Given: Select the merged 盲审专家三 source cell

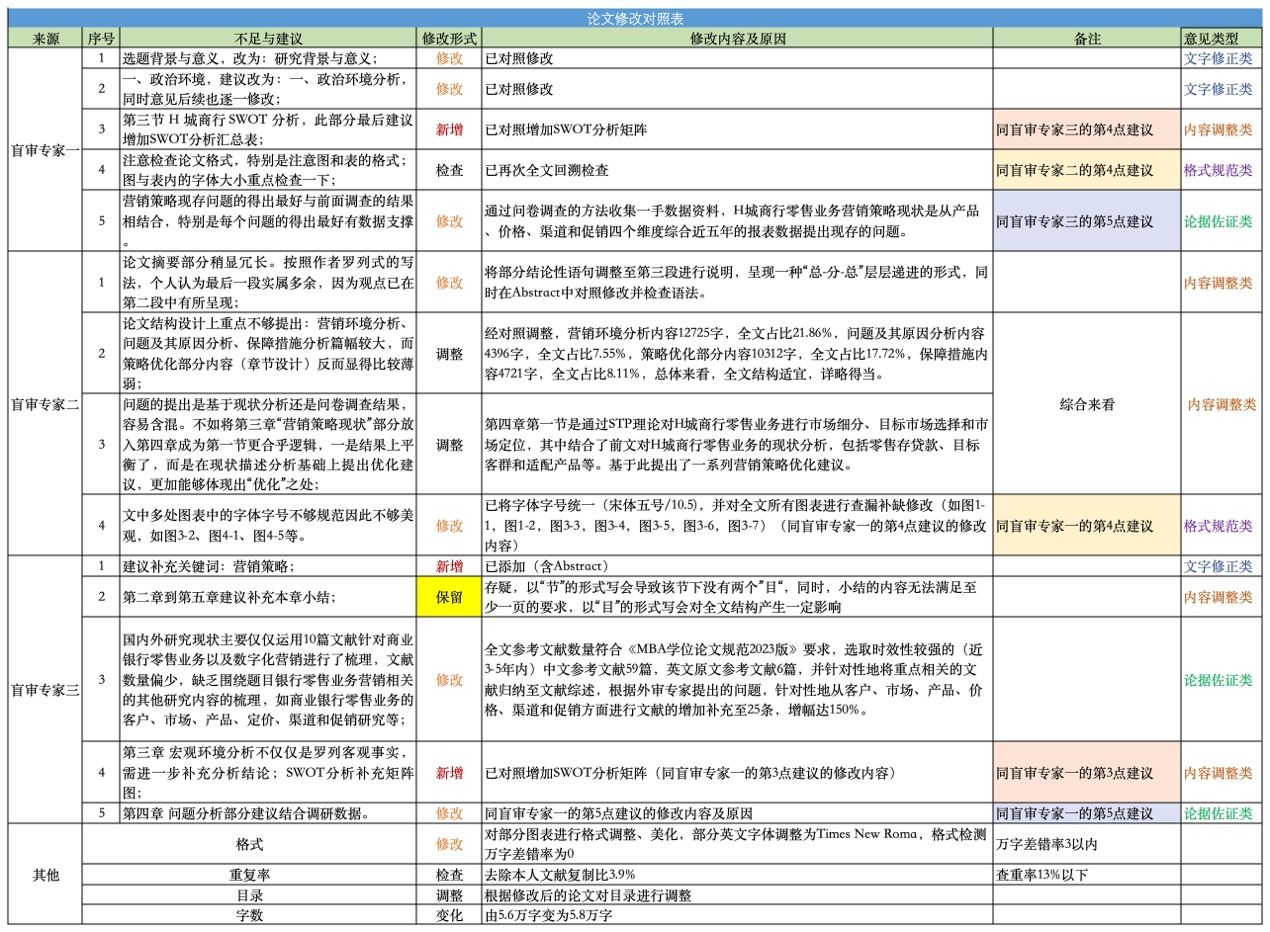Looking at the screenshot, I should click(x=46, y=690).
